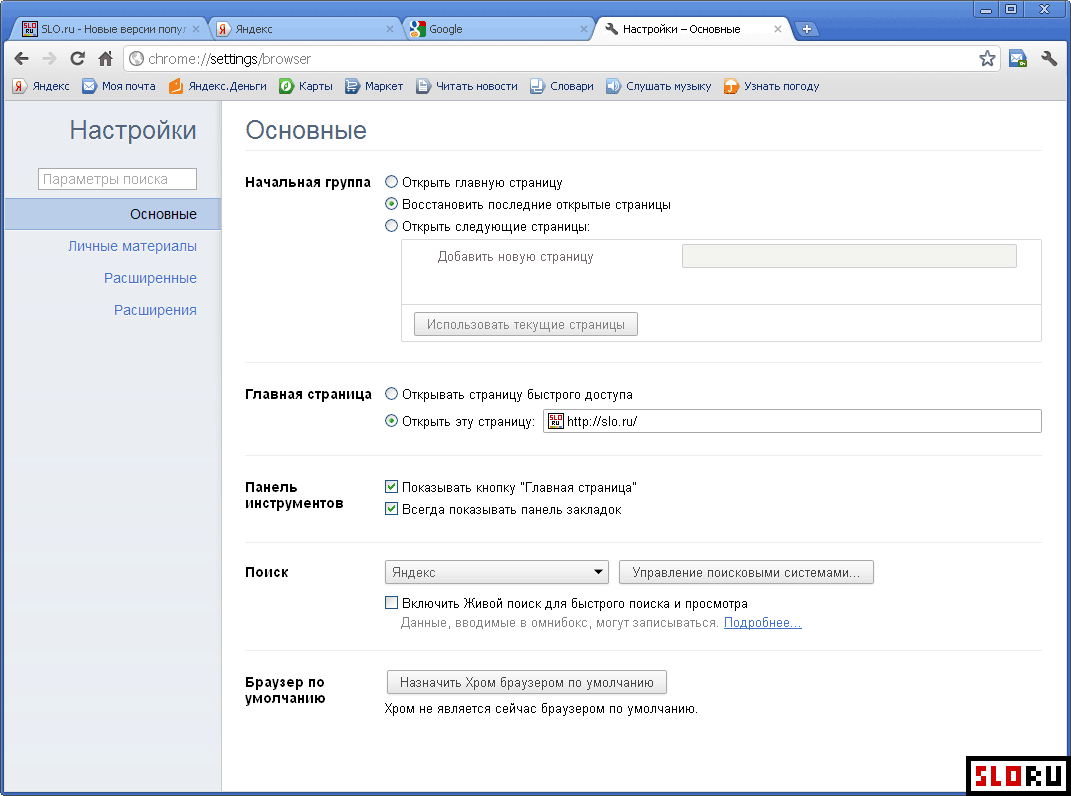This screenshot has width=1071, height=796.
Task: Open the new tab plus button
Action: point(807,29)
